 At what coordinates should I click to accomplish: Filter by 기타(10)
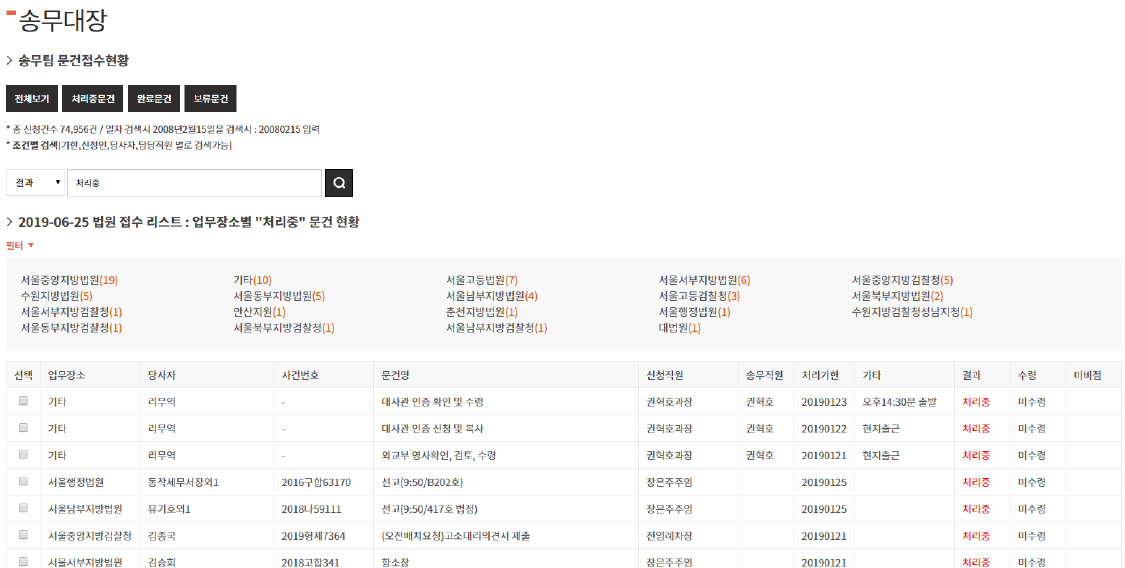253,280
